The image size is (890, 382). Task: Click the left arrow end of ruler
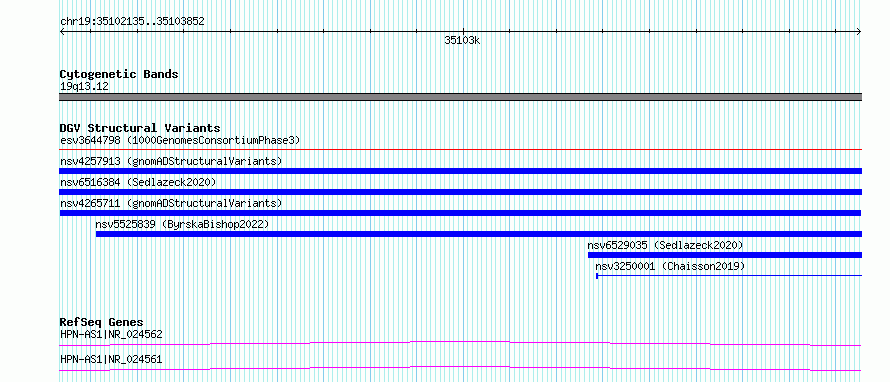(62, 32)
